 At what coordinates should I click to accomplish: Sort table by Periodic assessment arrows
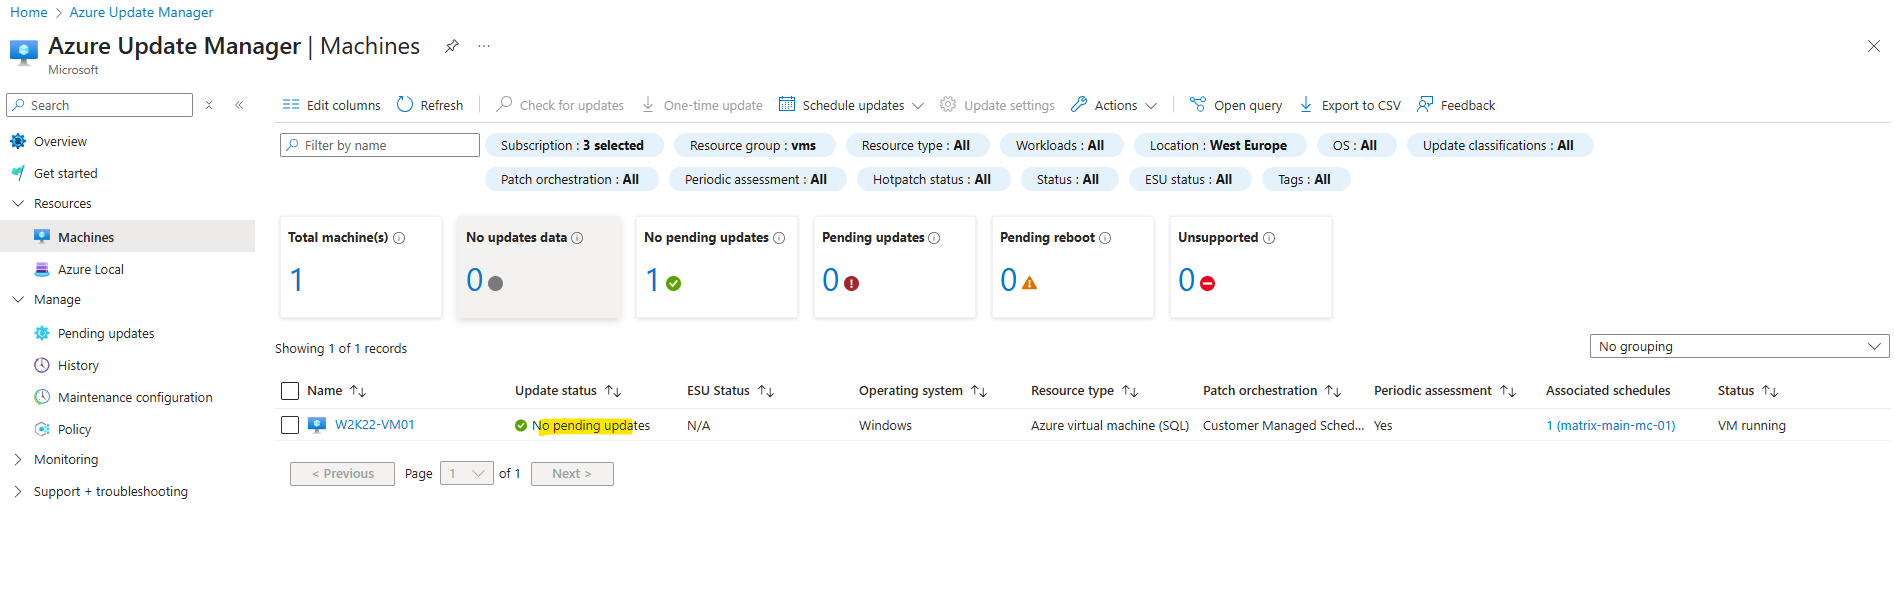point(1508,391)
